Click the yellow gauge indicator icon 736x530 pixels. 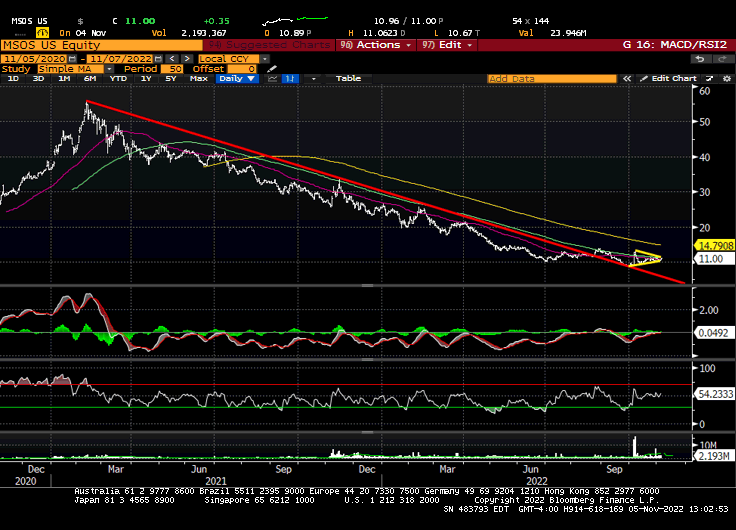click(x=42, y=33)
